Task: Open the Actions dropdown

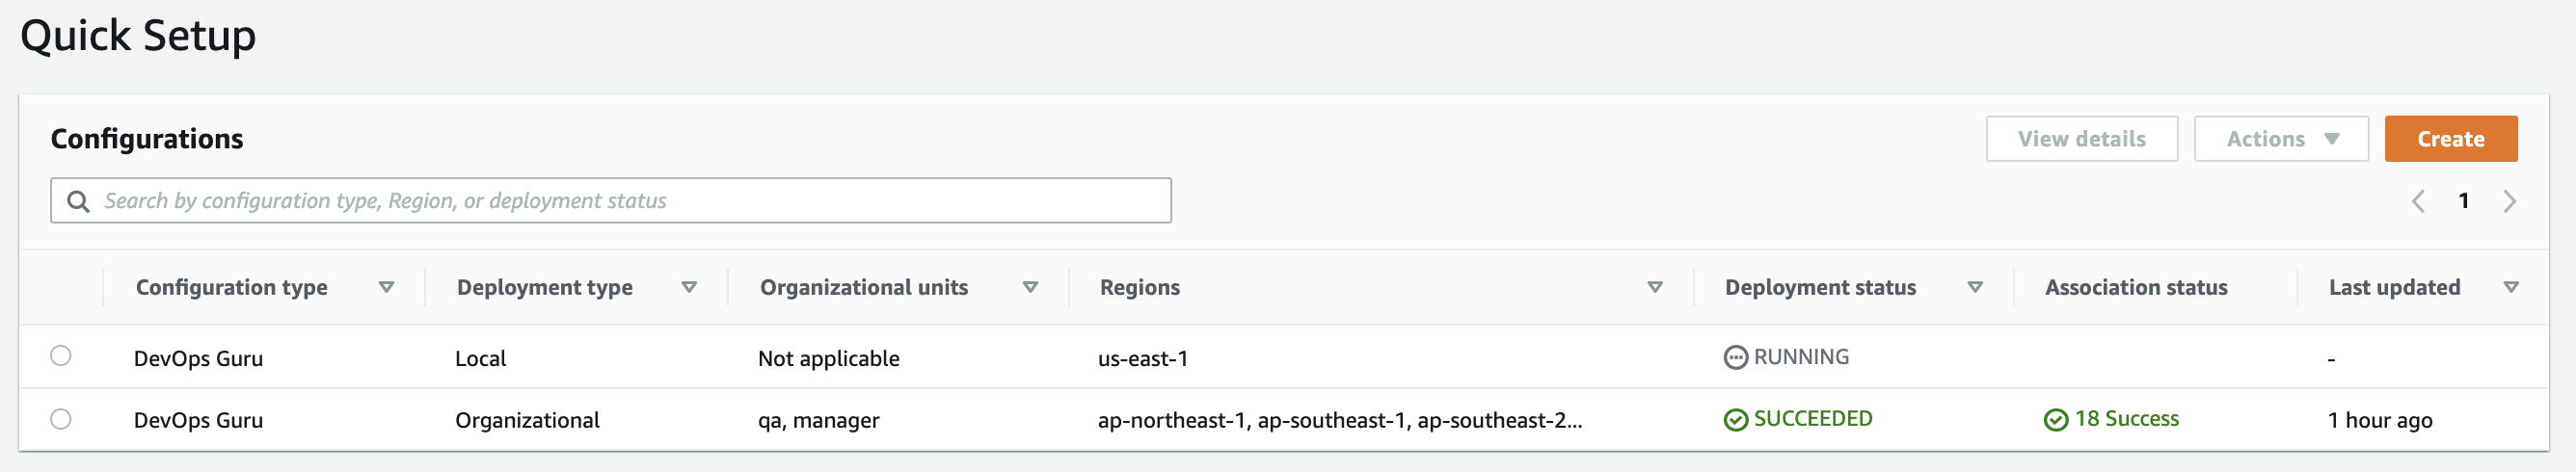Action: (2280, 139)
